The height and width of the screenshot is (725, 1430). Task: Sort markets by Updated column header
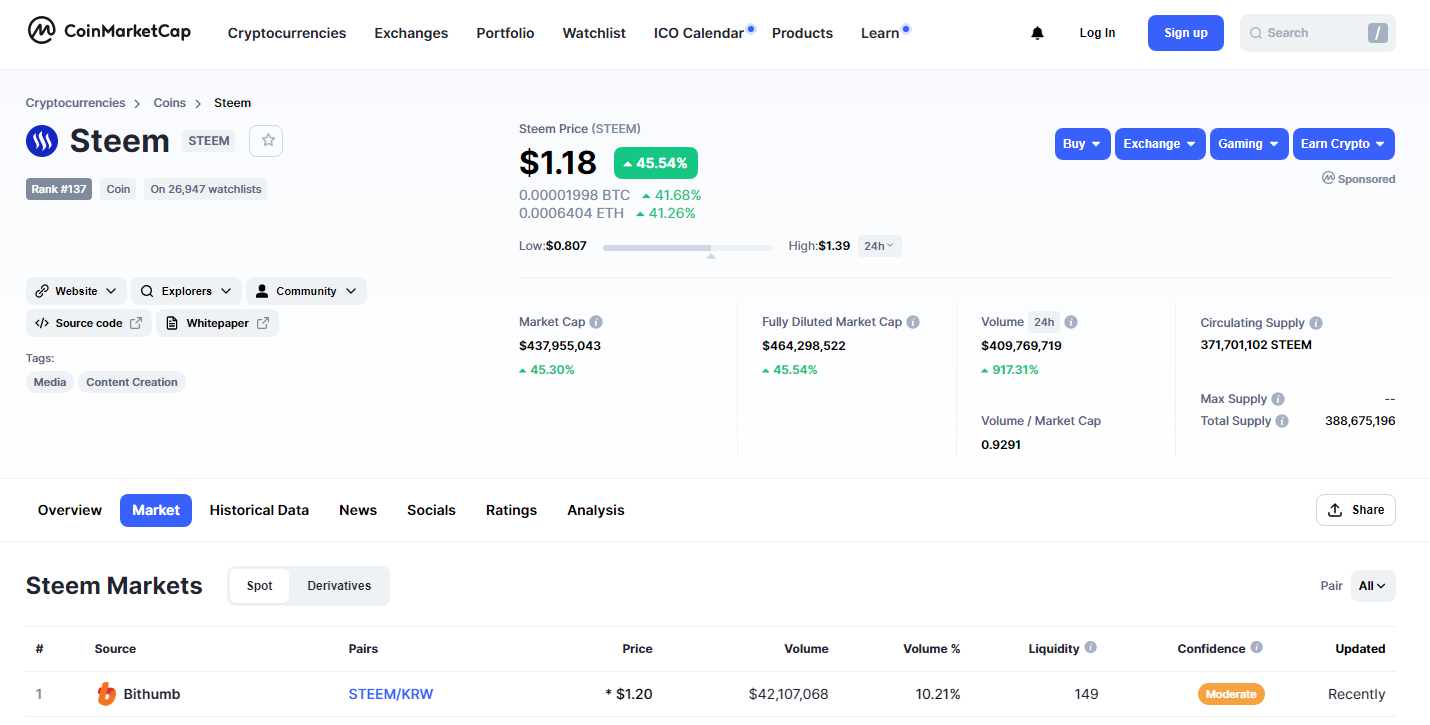click(x=1360, y=649)
